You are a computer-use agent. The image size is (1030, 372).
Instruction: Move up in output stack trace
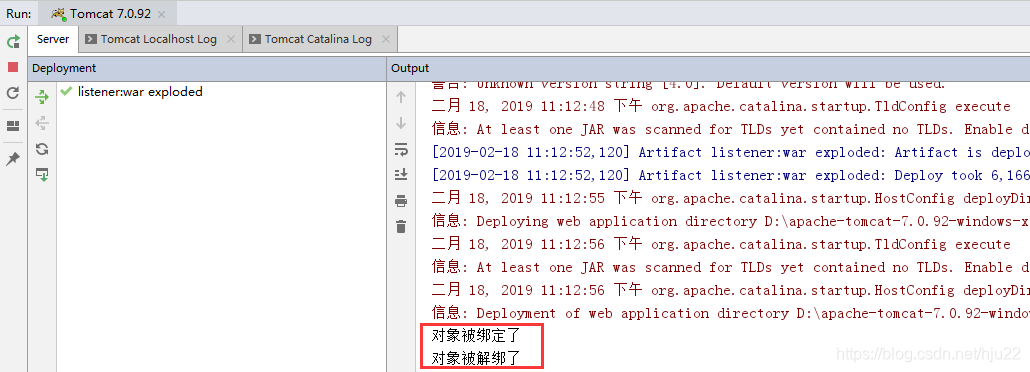401,97
